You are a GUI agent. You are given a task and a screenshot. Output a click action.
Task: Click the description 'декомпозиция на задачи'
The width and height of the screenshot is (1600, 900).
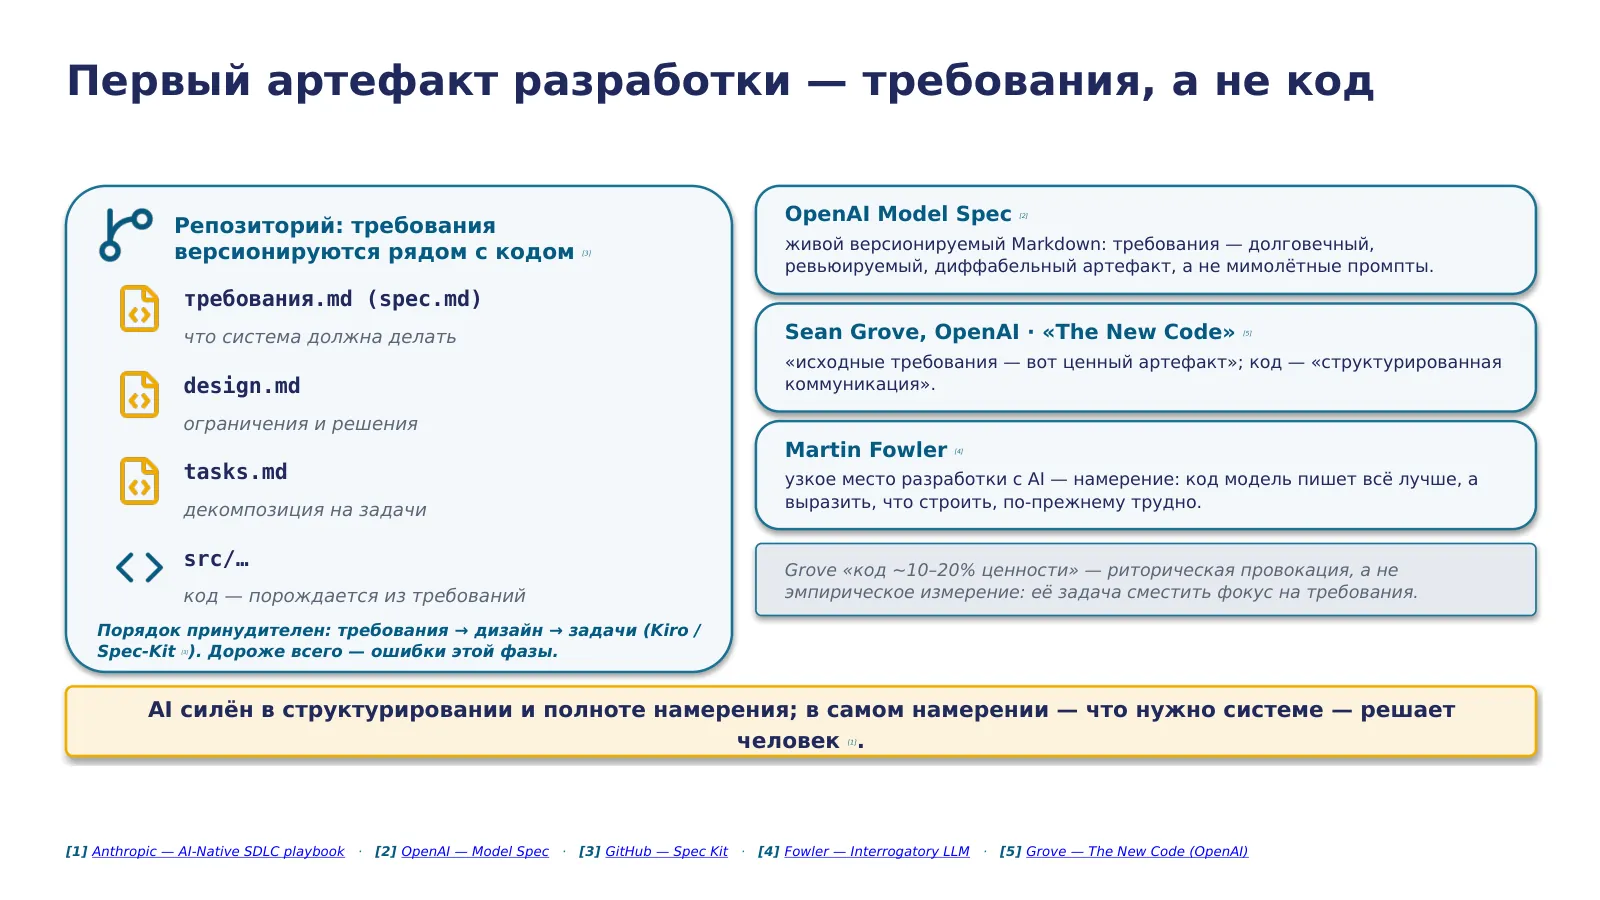coord(305,510)
